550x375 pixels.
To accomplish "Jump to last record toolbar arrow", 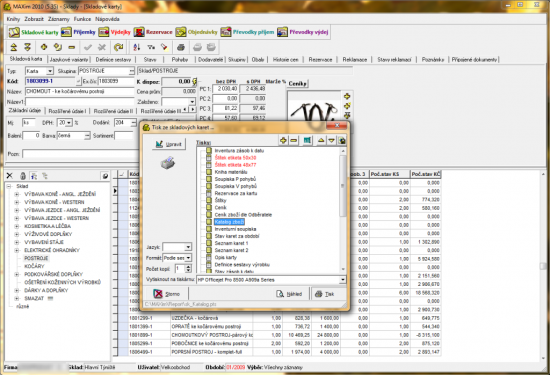I will (x=27, y=47).
